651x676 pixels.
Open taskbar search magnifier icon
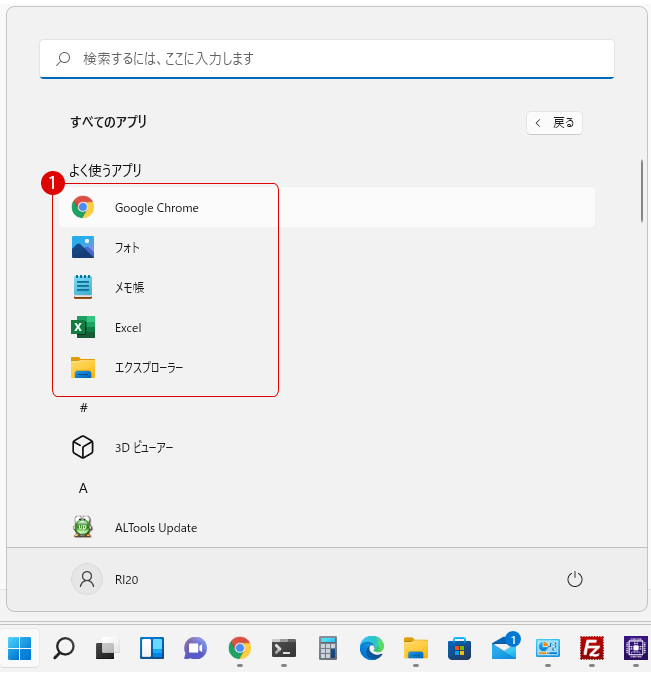pyautogui.click(x=64, y=648)
